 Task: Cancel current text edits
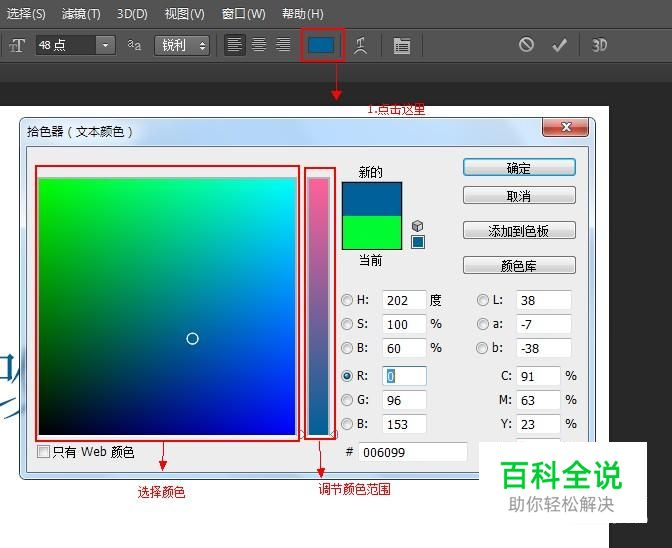(526, 45)
